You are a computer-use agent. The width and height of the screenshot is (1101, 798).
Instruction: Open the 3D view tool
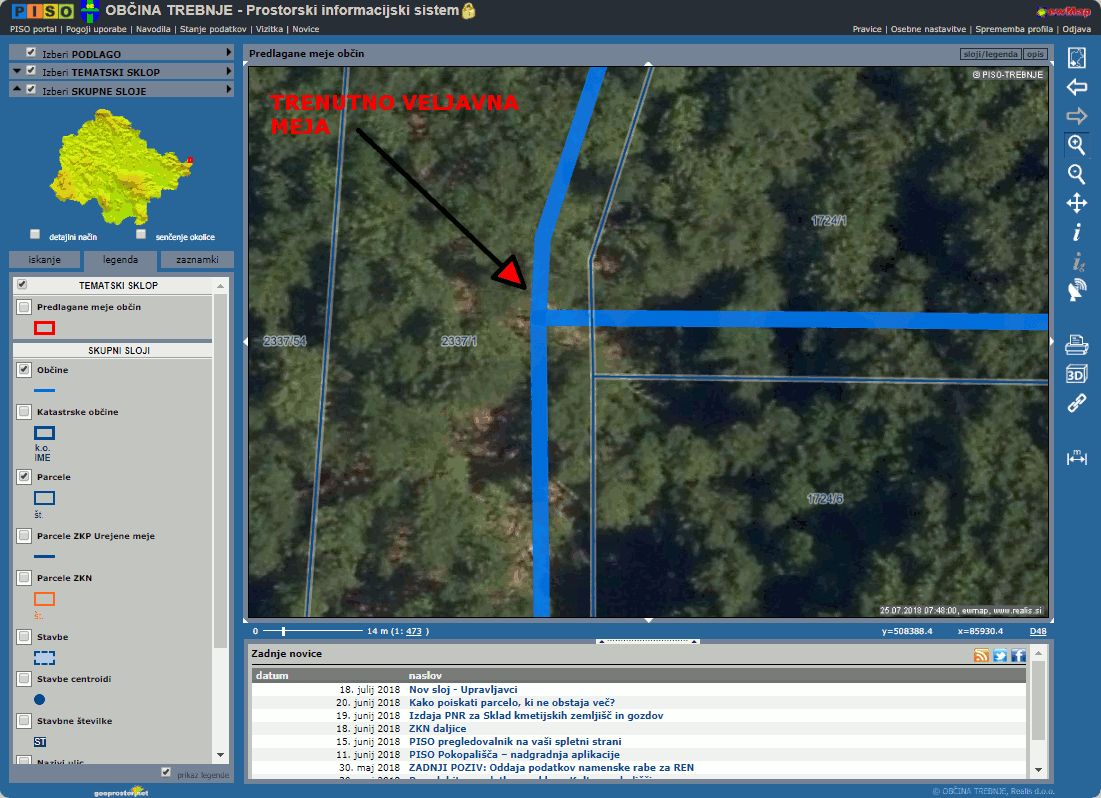click(1076, 374)
